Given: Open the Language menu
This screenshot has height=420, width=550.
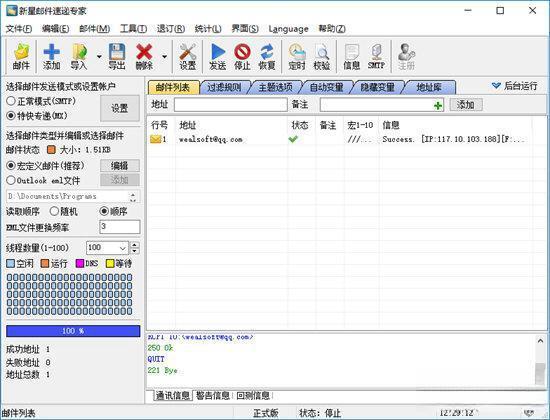Looking at the screenshot, I should [288, 29].
